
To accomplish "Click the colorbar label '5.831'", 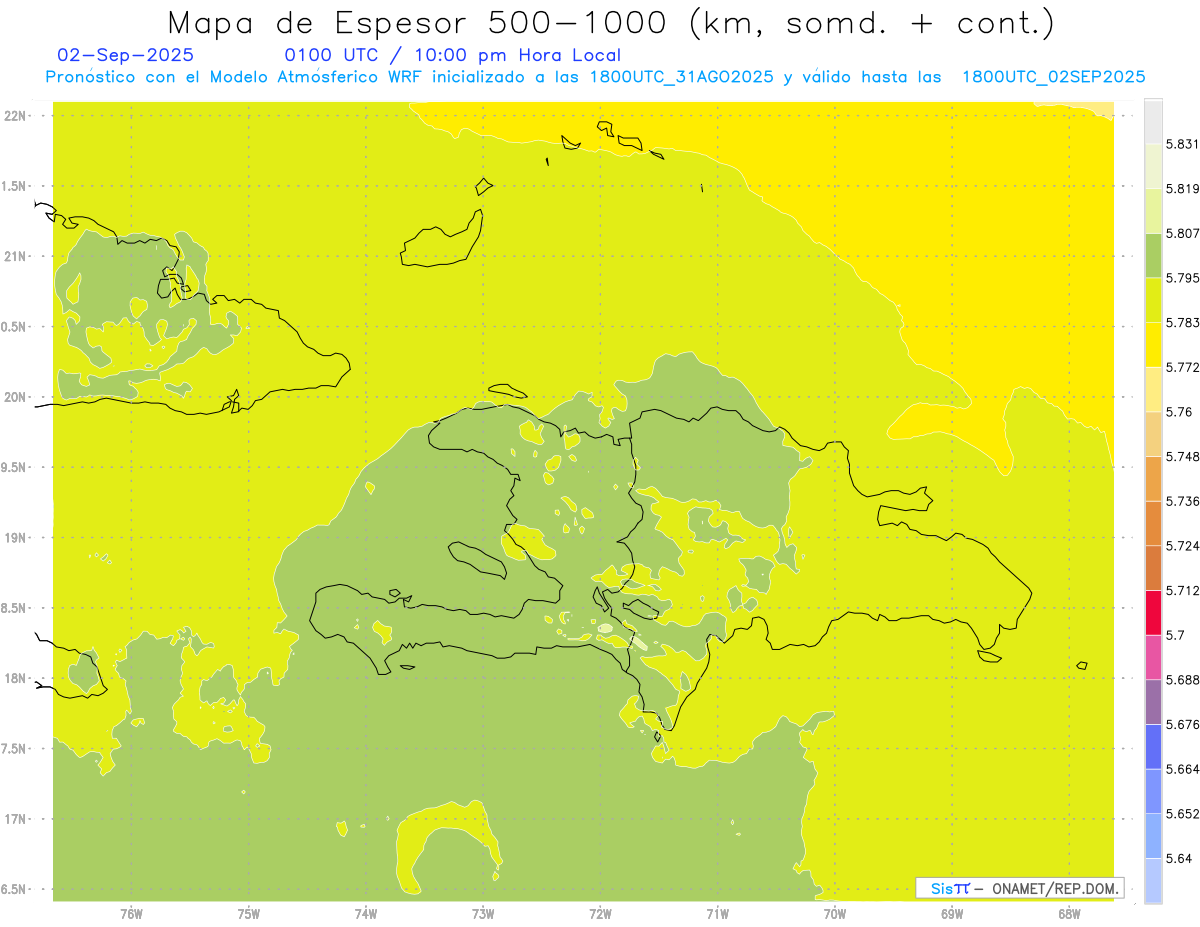I will pos(1183,144).
